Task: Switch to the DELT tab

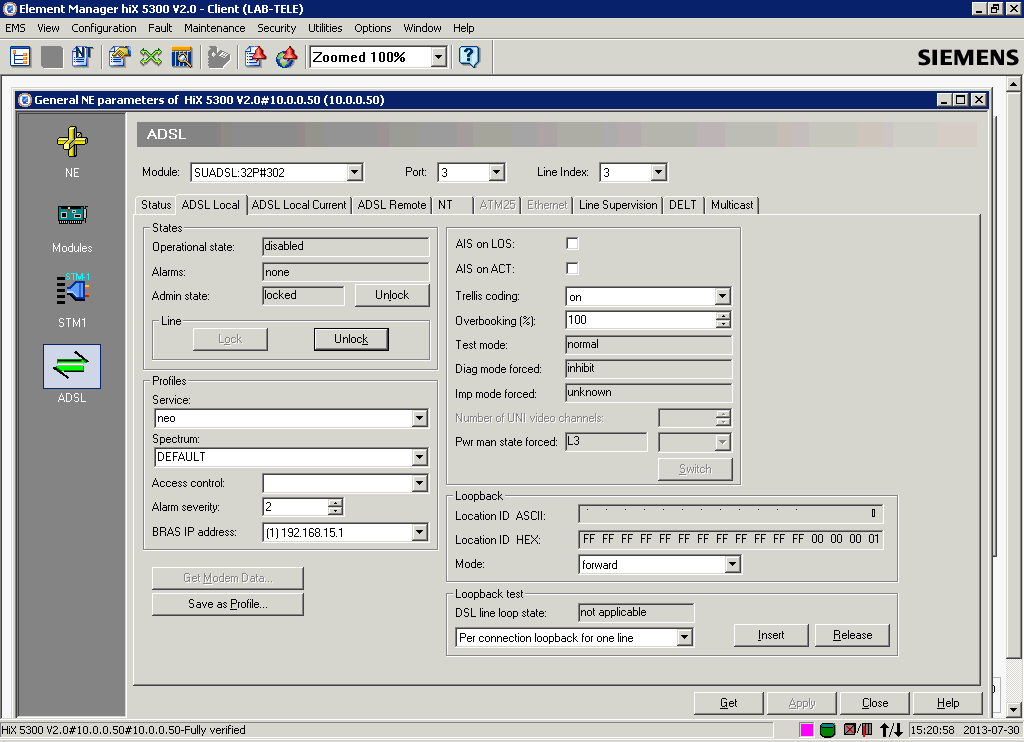Action: coord(683,205)
